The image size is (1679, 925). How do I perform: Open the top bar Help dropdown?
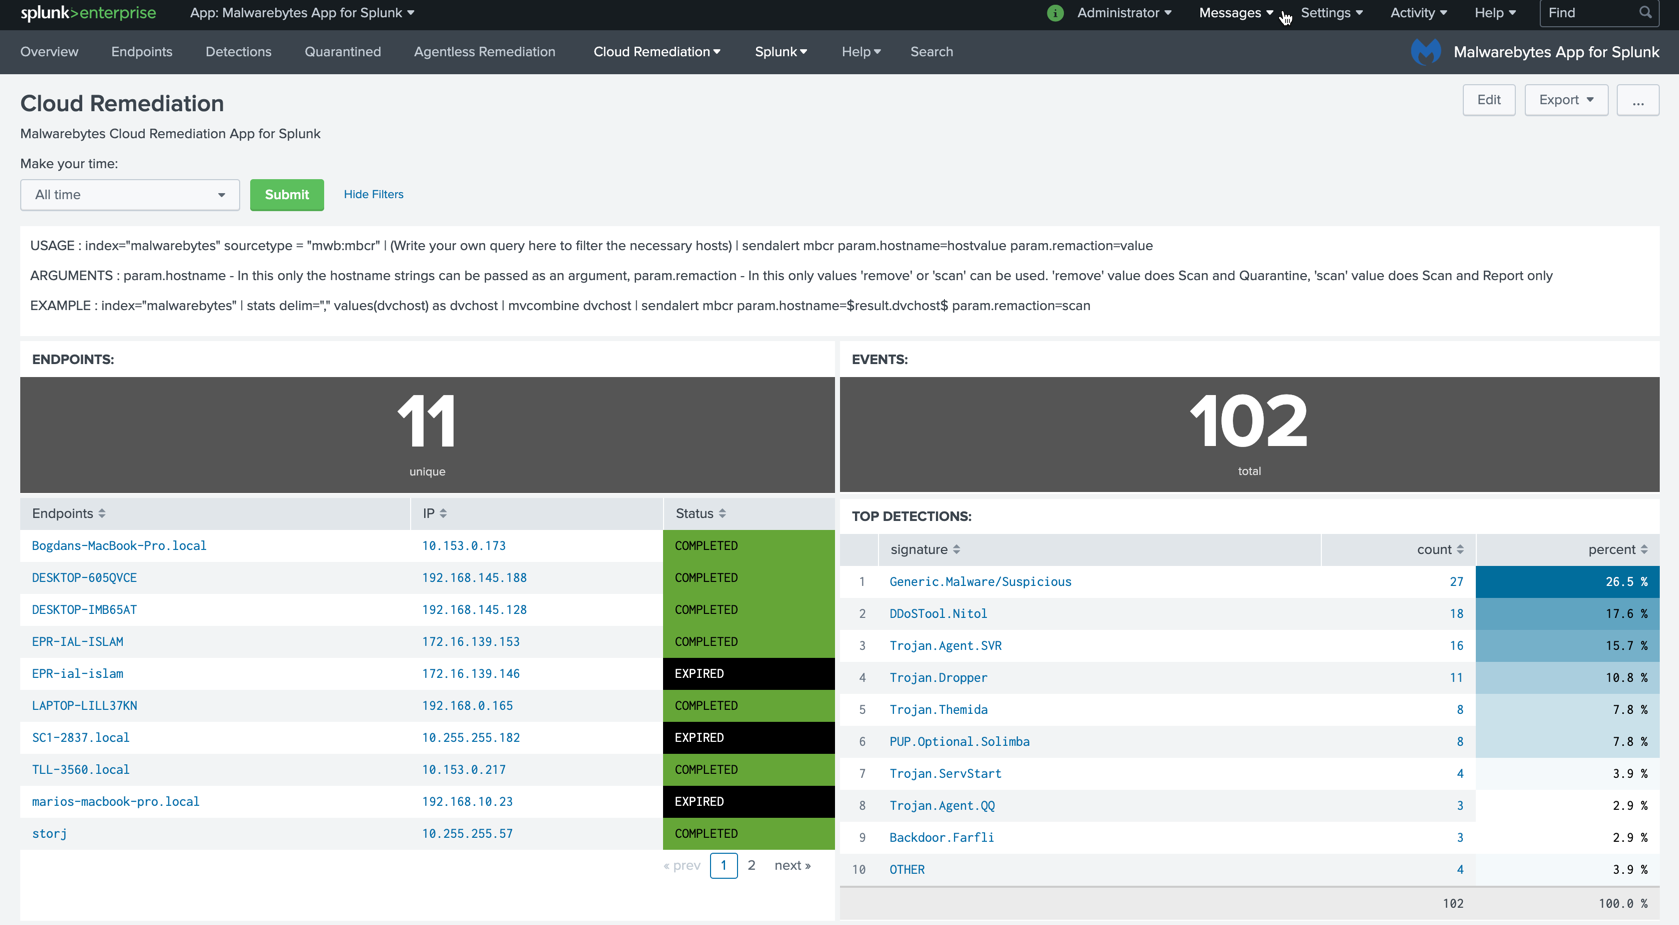[1495, 13]
